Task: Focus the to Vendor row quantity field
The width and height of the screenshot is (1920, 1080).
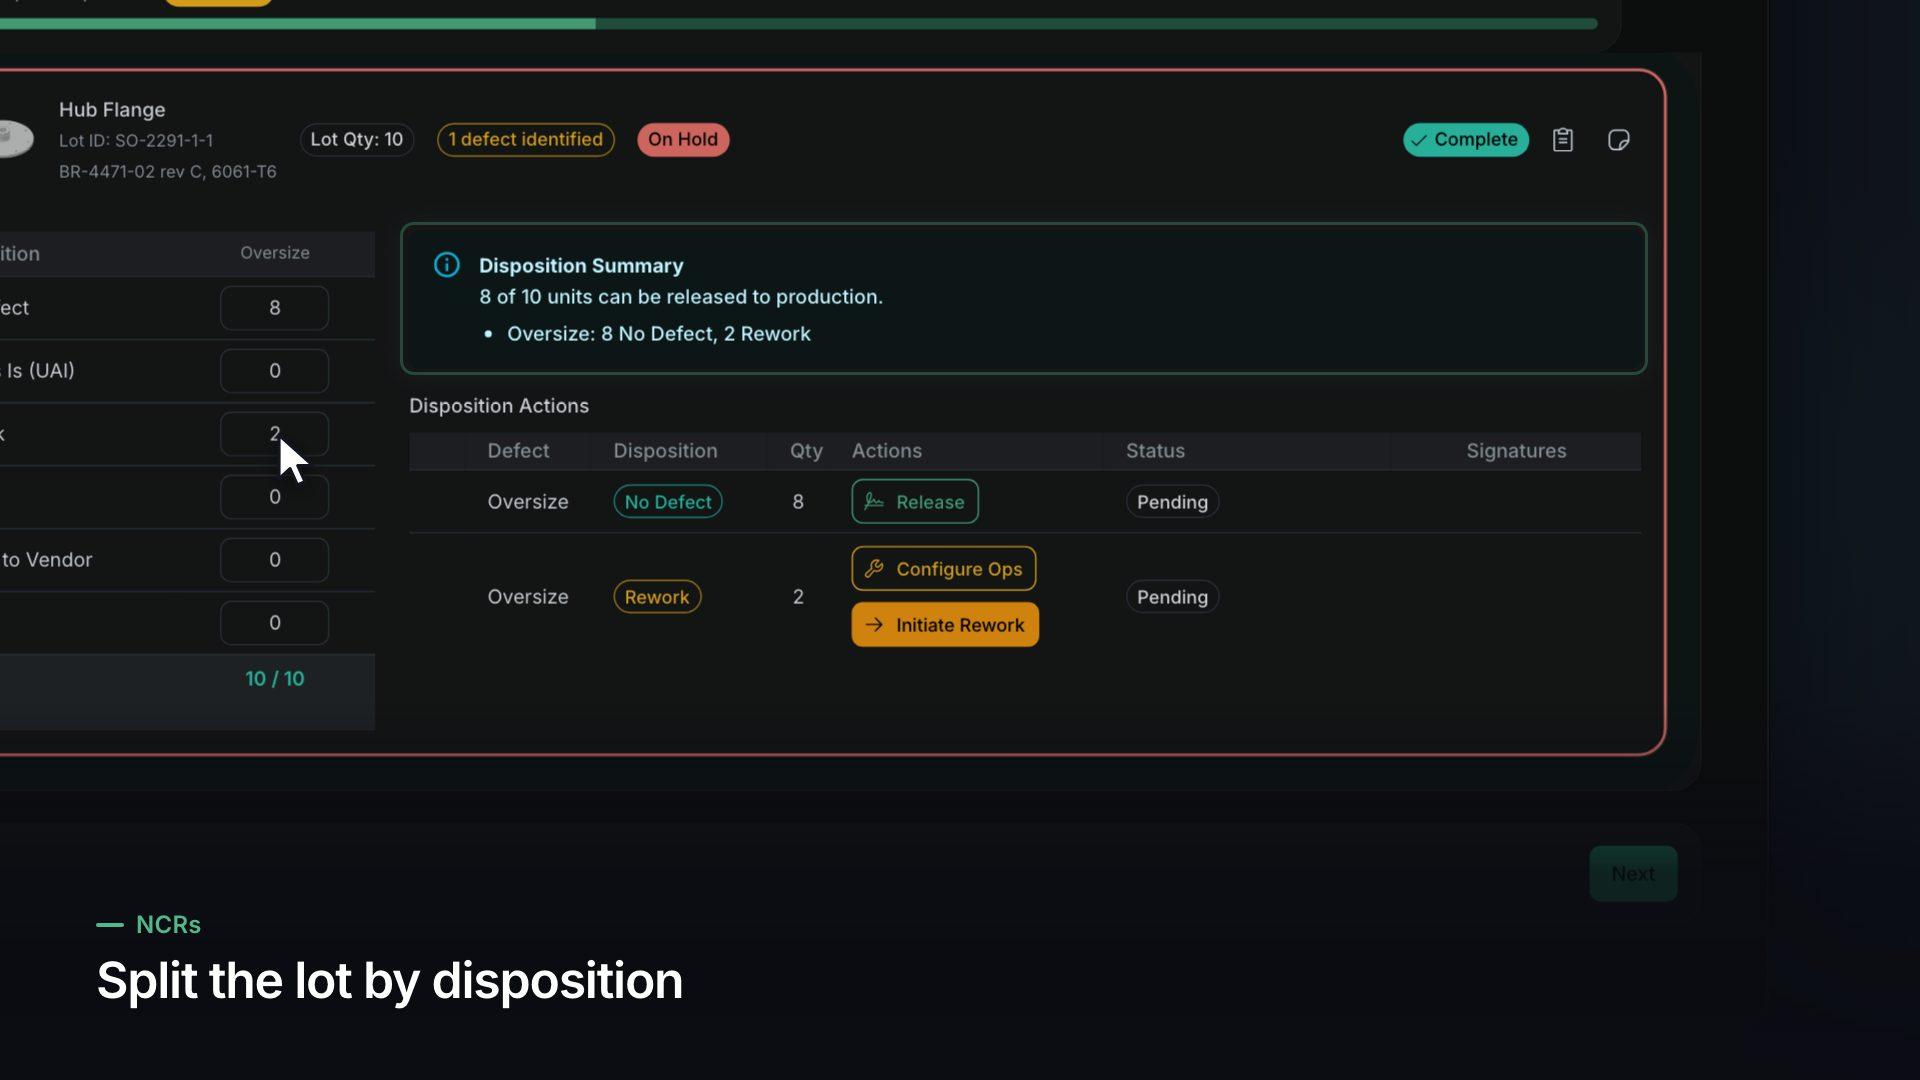Action: tap(274, 560)
